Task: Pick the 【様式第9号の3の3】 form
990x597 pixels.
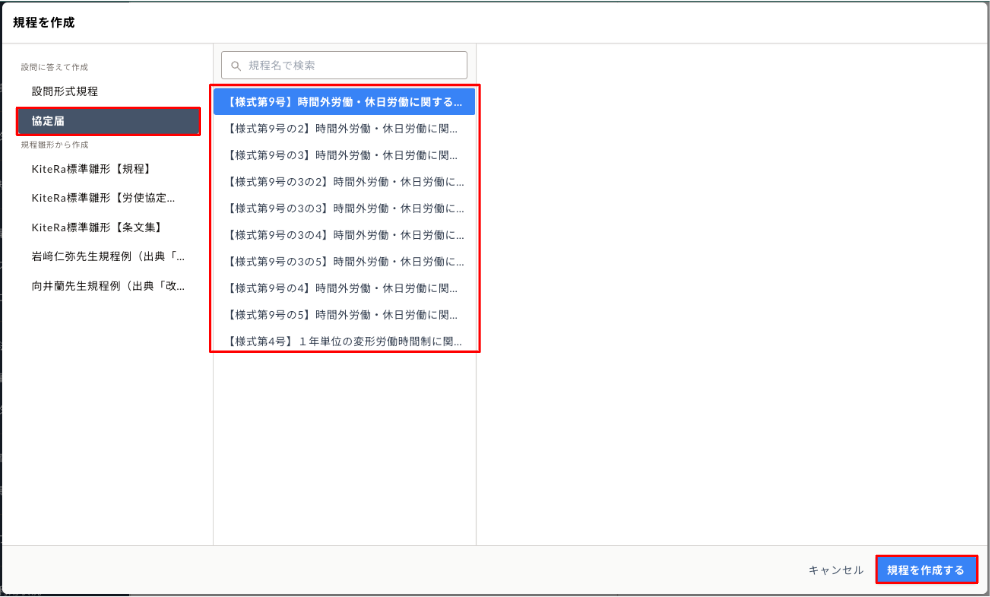Action: pyautogui.click(x=344, y=208)
